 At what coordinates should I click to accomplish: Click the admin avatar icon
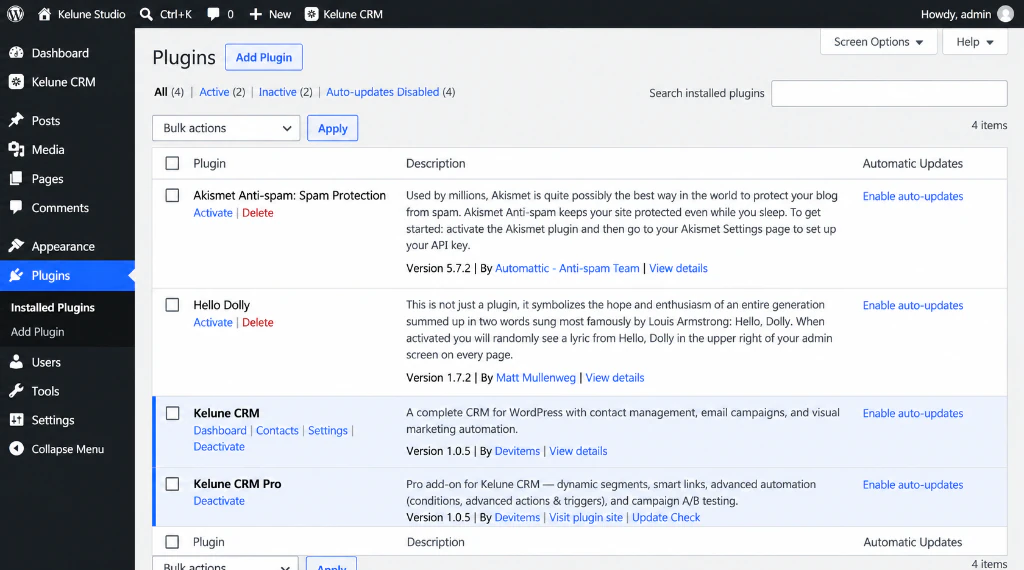1006,14
